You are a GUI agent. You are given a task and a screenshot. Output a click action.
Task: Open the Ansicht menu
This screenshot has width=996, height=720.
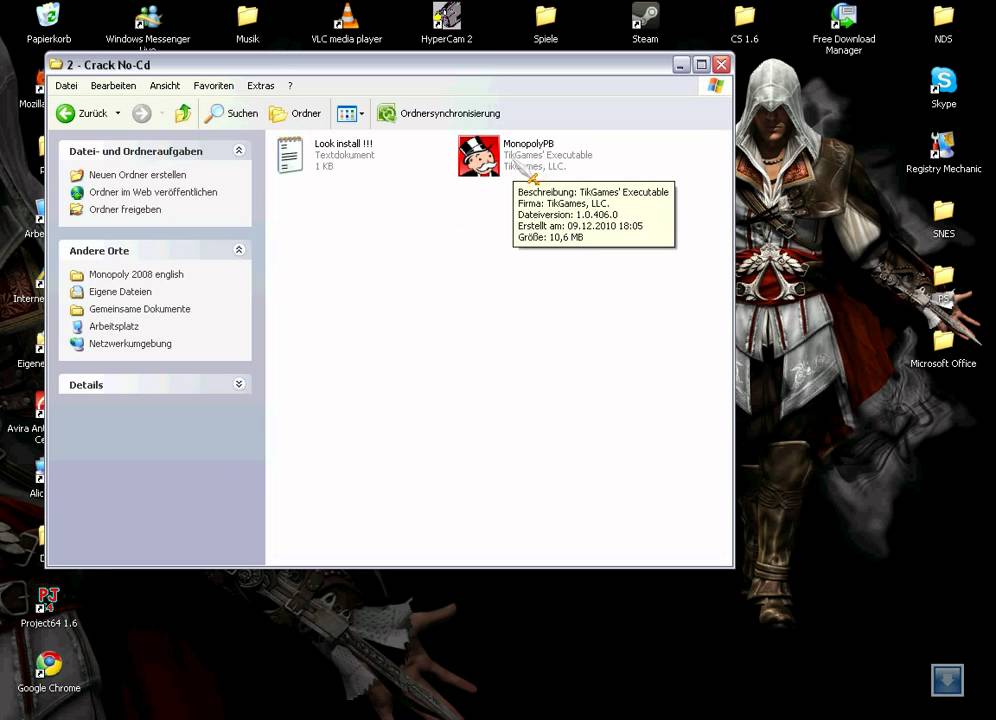pos(165,86)
